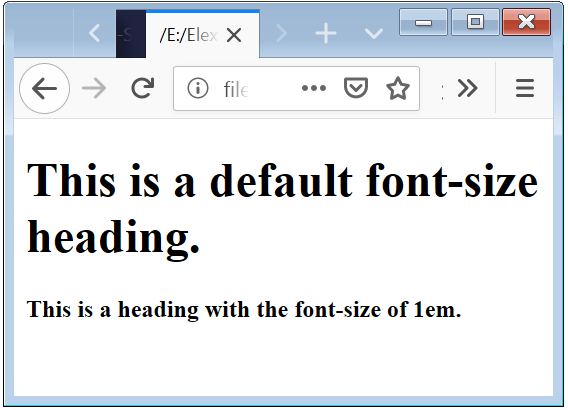Open a new tab with plus button
568x410 pixels.
326,34
